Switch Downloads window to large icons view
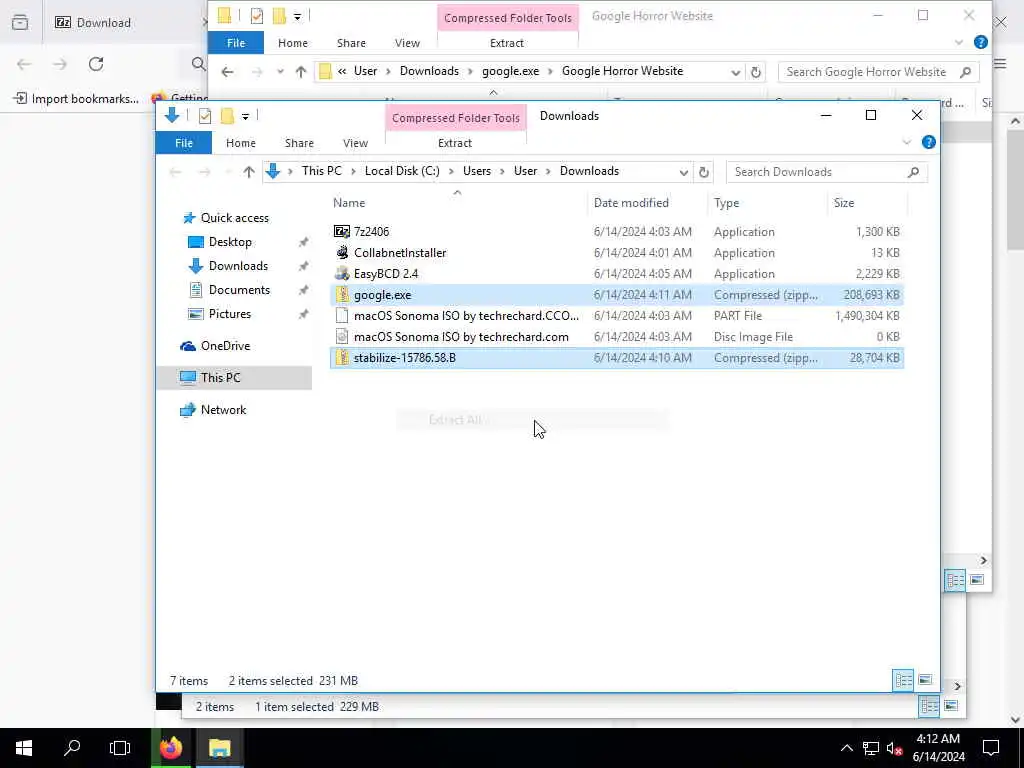 (925, 680)
